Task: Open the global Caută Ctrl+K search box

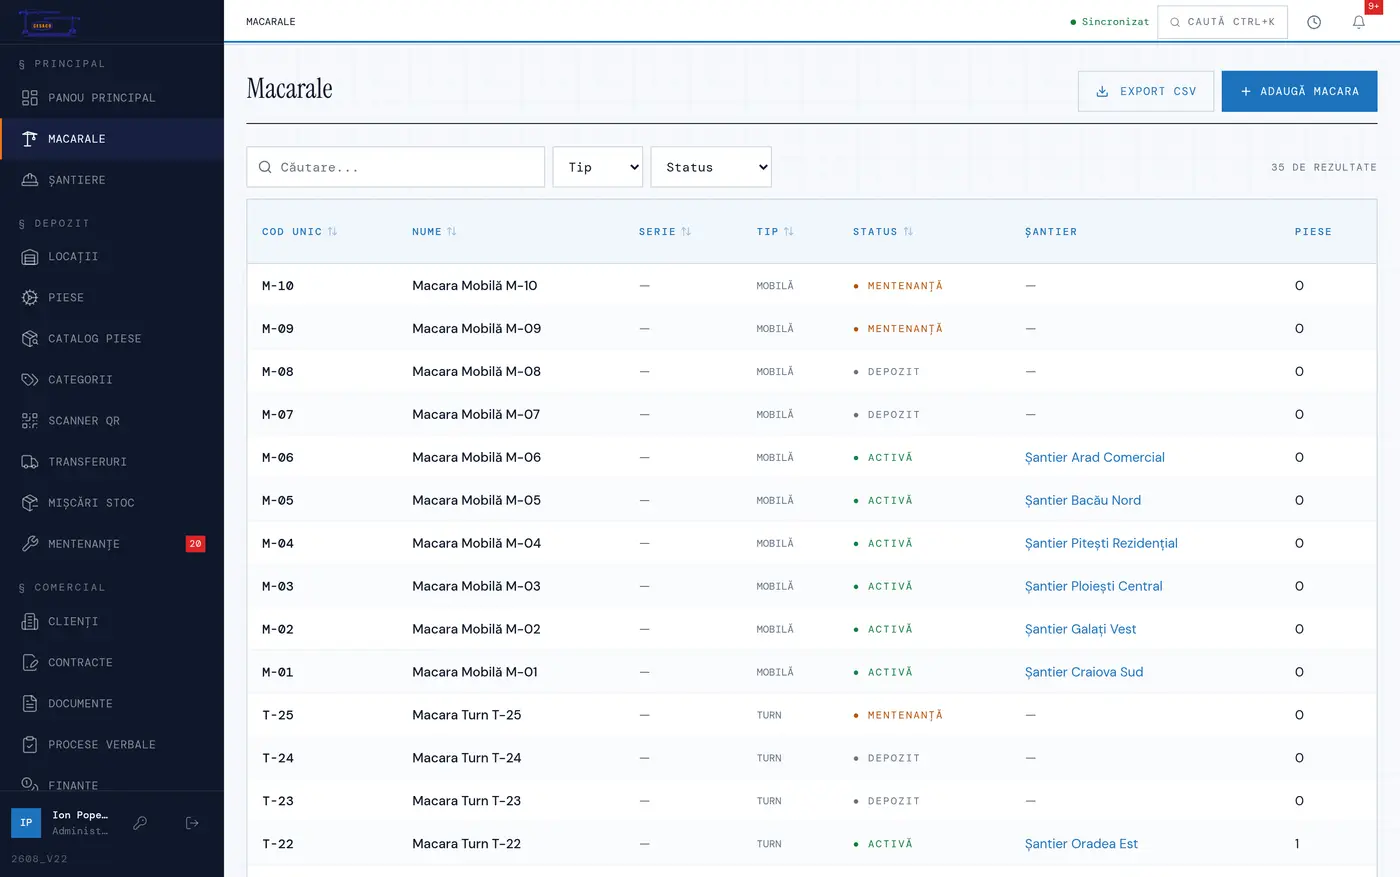Action: point(1222,22)
